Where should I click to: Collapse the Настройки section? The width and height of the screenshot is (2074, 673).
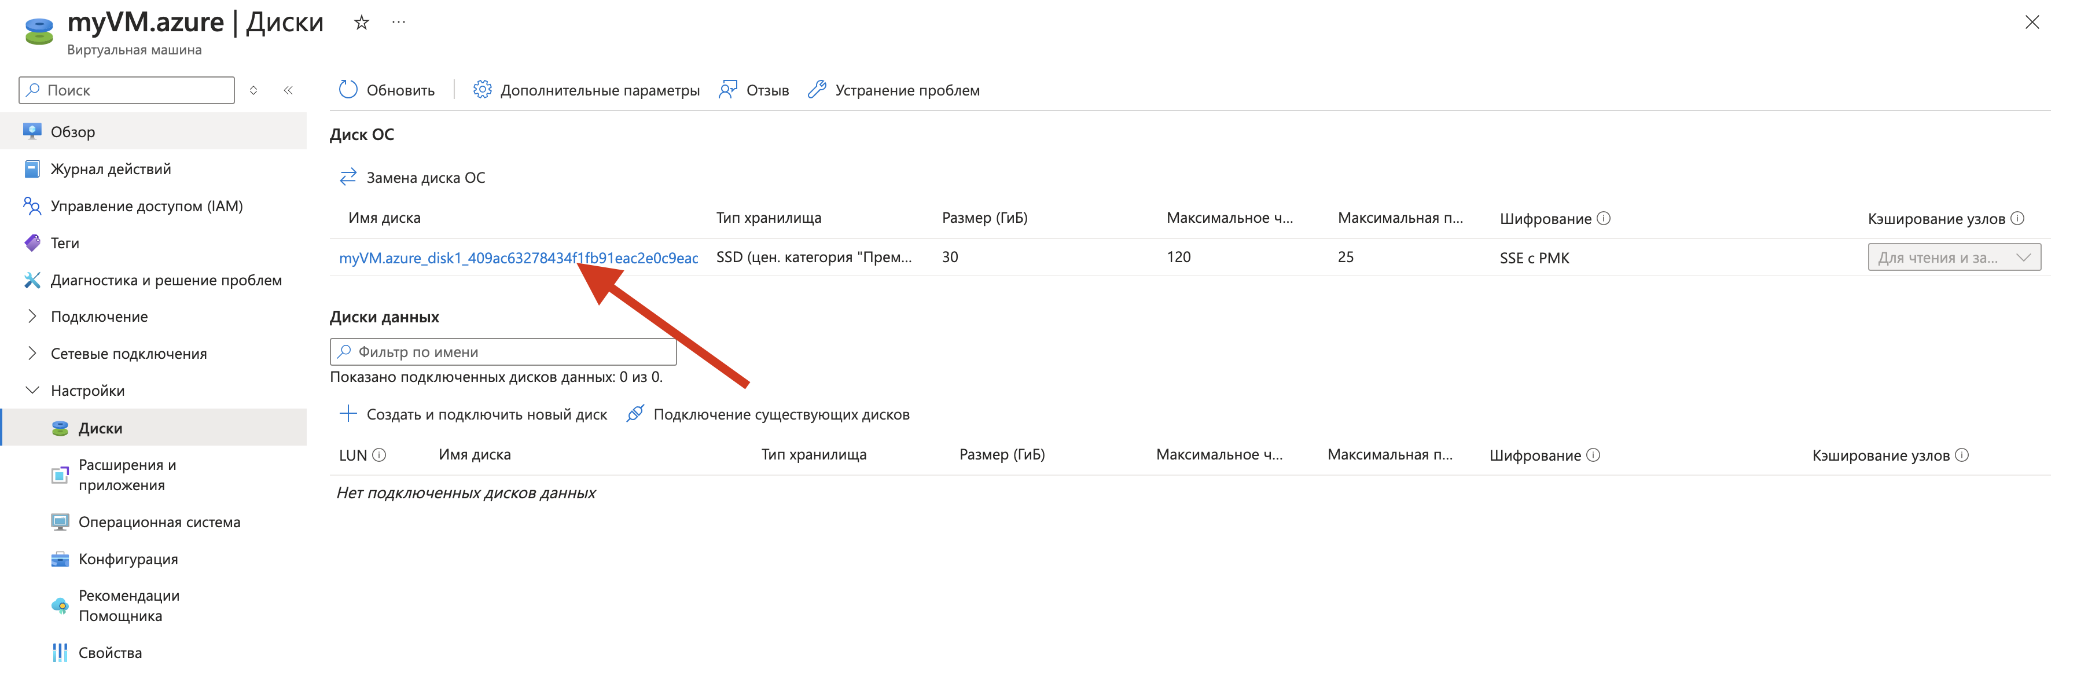click(32, 391)
